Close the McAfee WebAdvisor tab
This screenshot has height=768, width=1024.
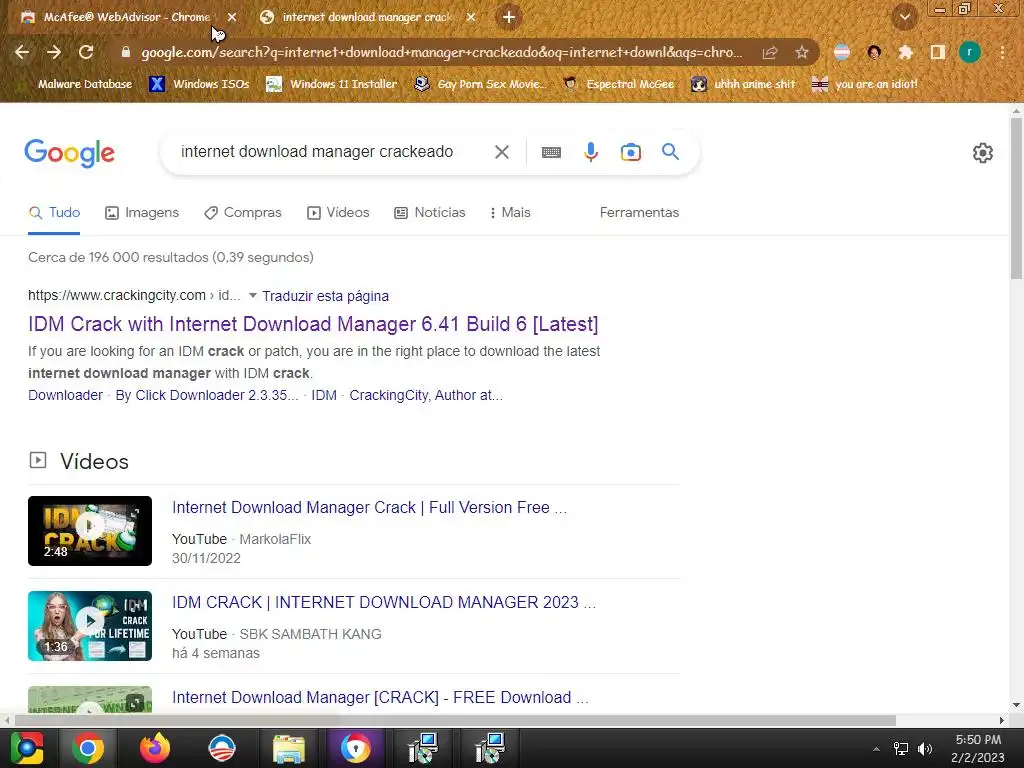[232, 18]
